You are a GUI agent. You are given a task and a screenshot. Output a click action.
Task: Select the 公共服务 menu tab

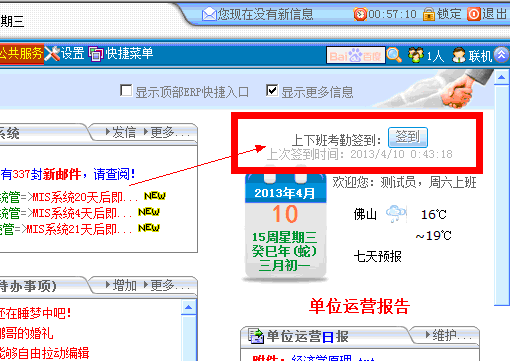21,53
